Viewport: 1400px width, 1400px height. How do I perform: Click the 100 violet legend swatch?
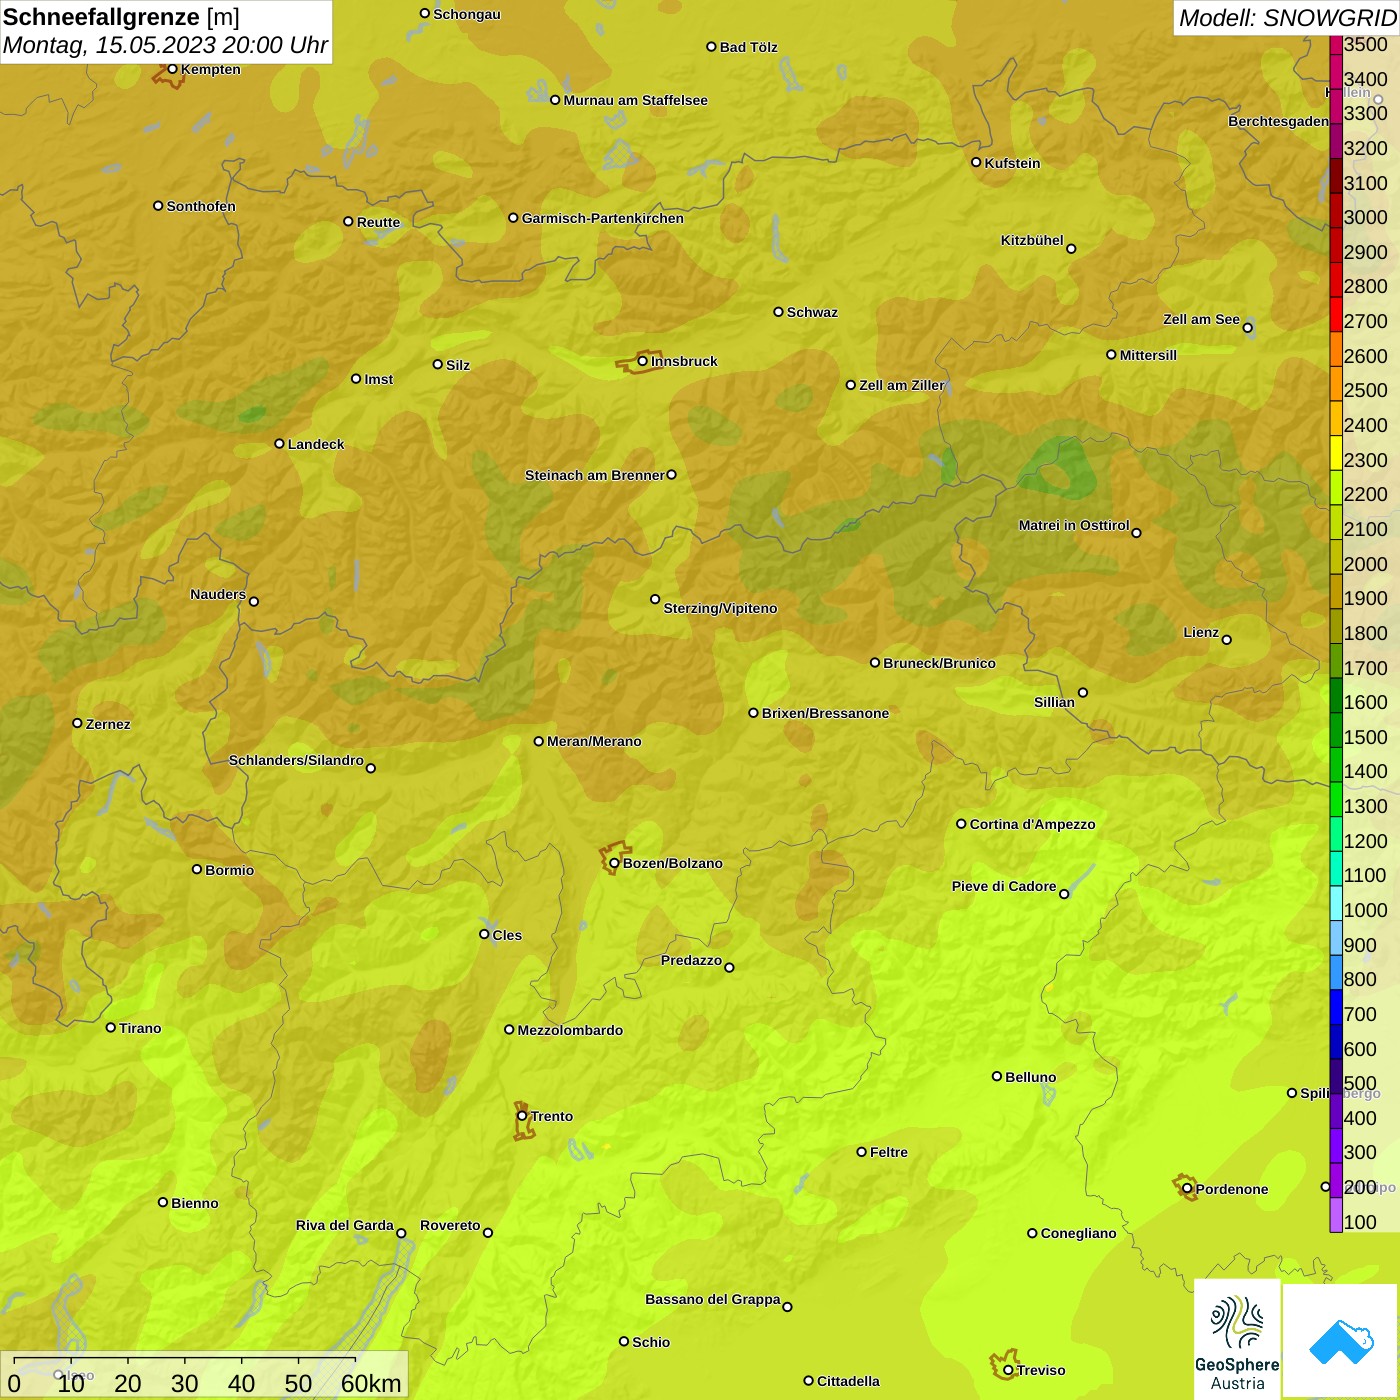coord(1336,1215)
